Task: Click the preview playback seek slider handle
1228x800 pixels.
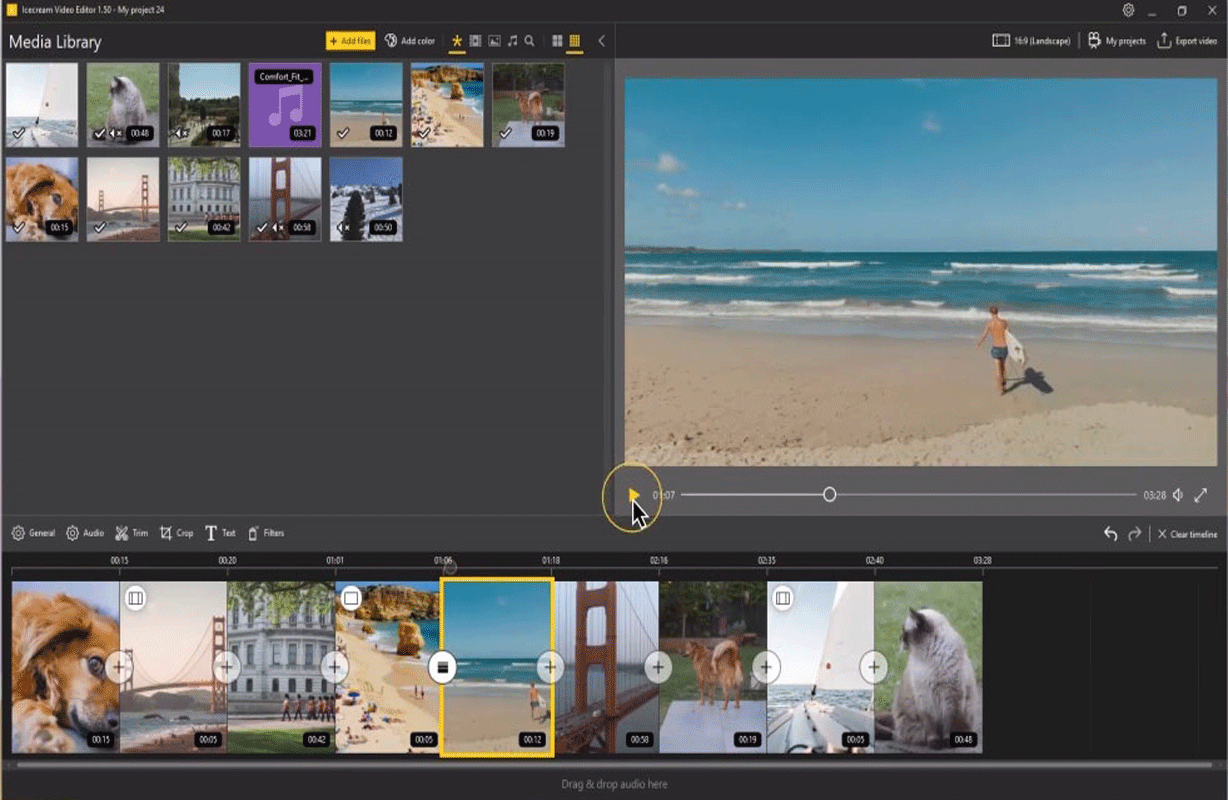Action: pos(829,495)
